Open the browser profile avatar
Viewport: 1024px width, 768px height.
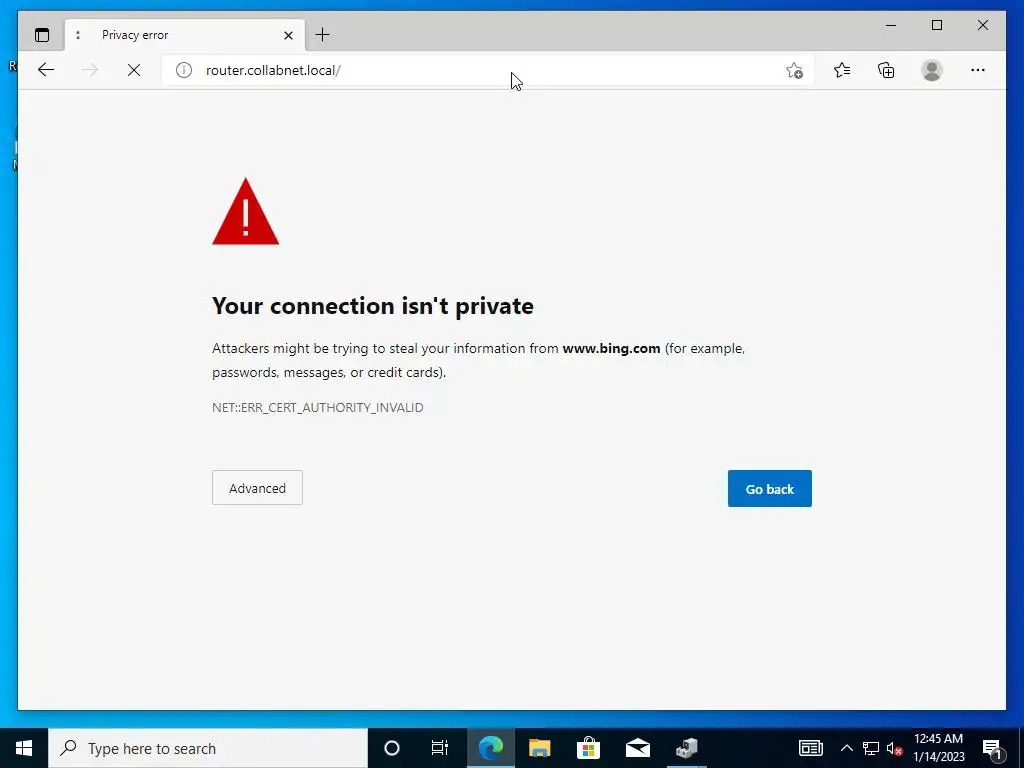coord(932,70)
